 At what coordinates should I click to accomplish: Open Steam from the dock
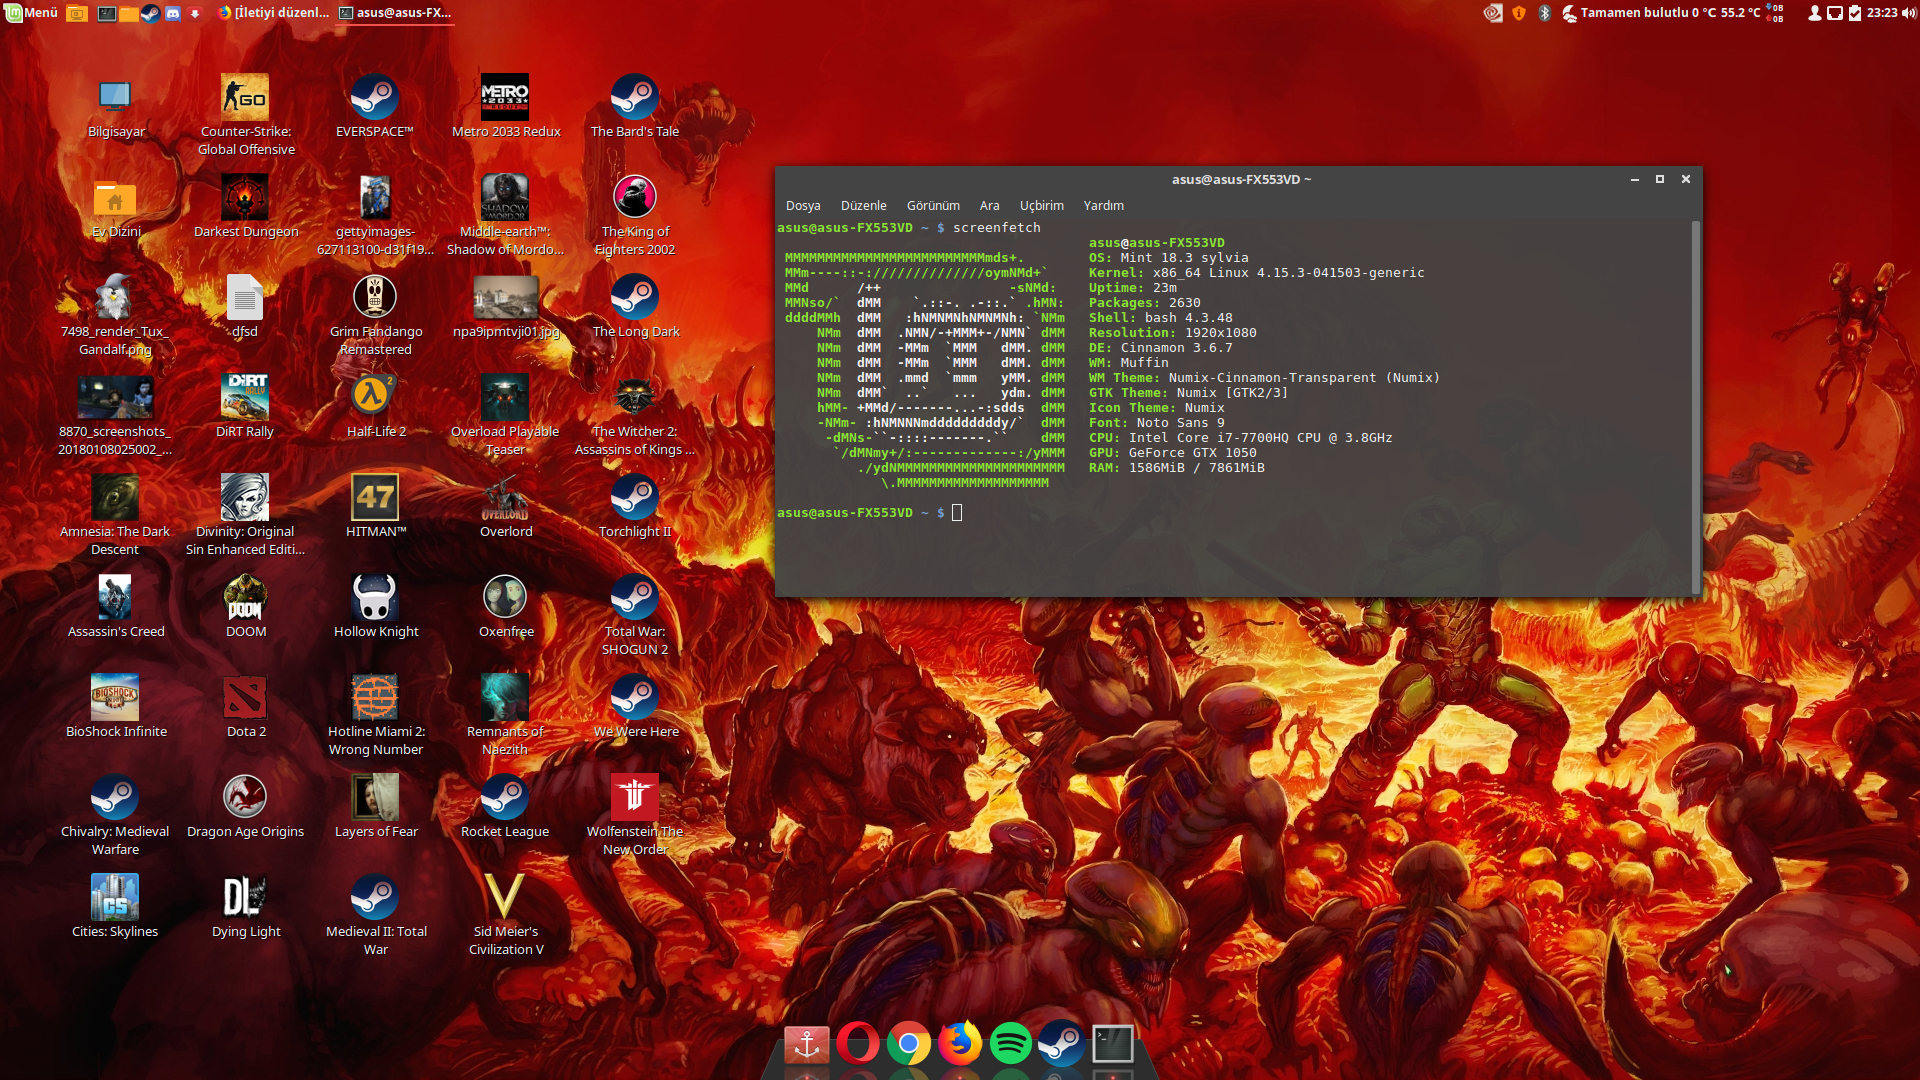1061,1044
